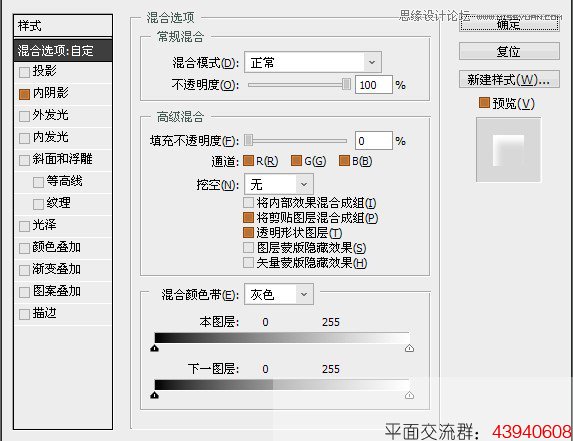This screenshot has width=573, height=441.
Task: Enable the 颜色叠加 color overlay checkbox
Action: point(24,248)
